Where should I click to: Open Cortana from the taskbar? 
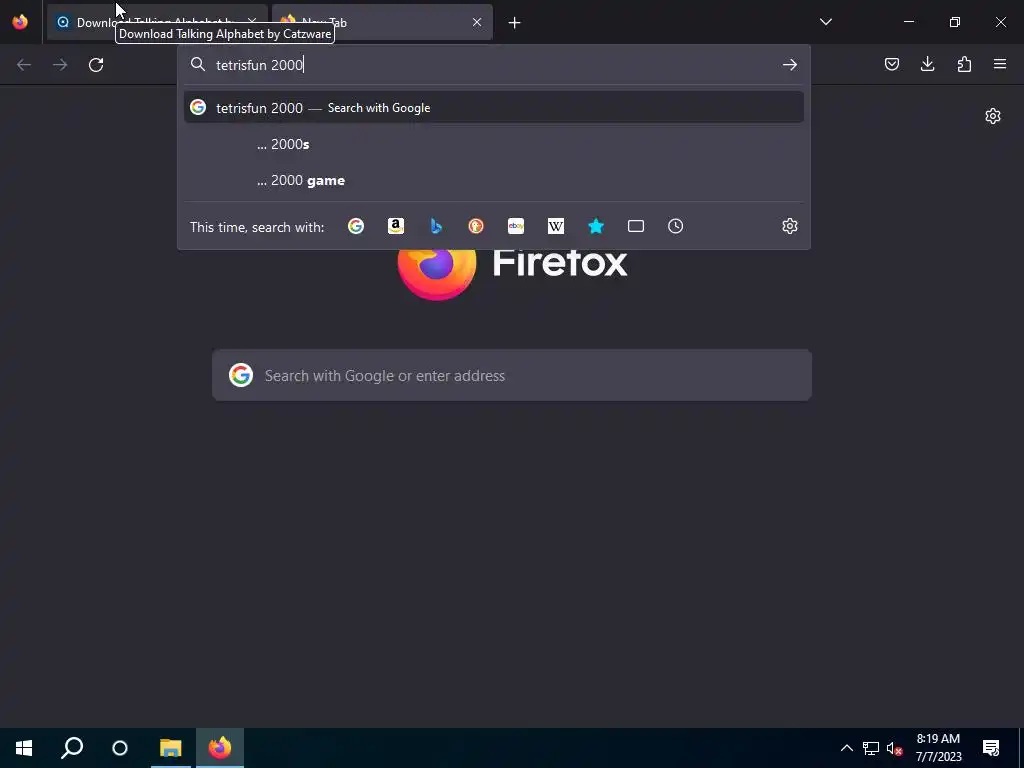pyautogui.click(x=120, y=748)
